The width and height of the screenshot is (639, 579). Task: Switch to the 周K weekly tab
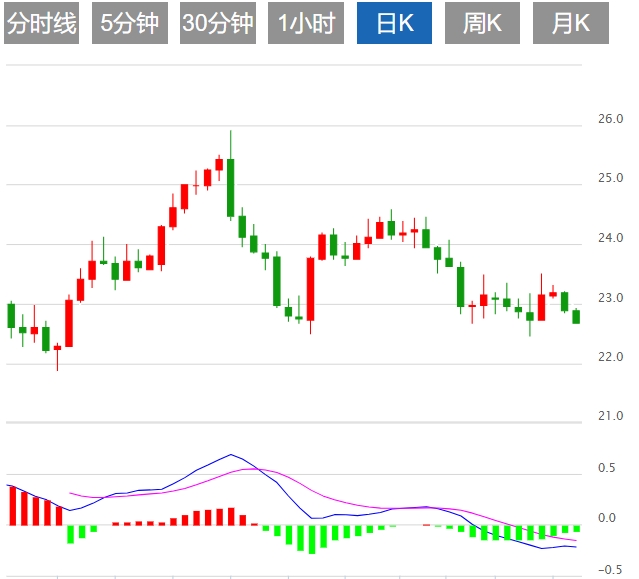(483, 23)
